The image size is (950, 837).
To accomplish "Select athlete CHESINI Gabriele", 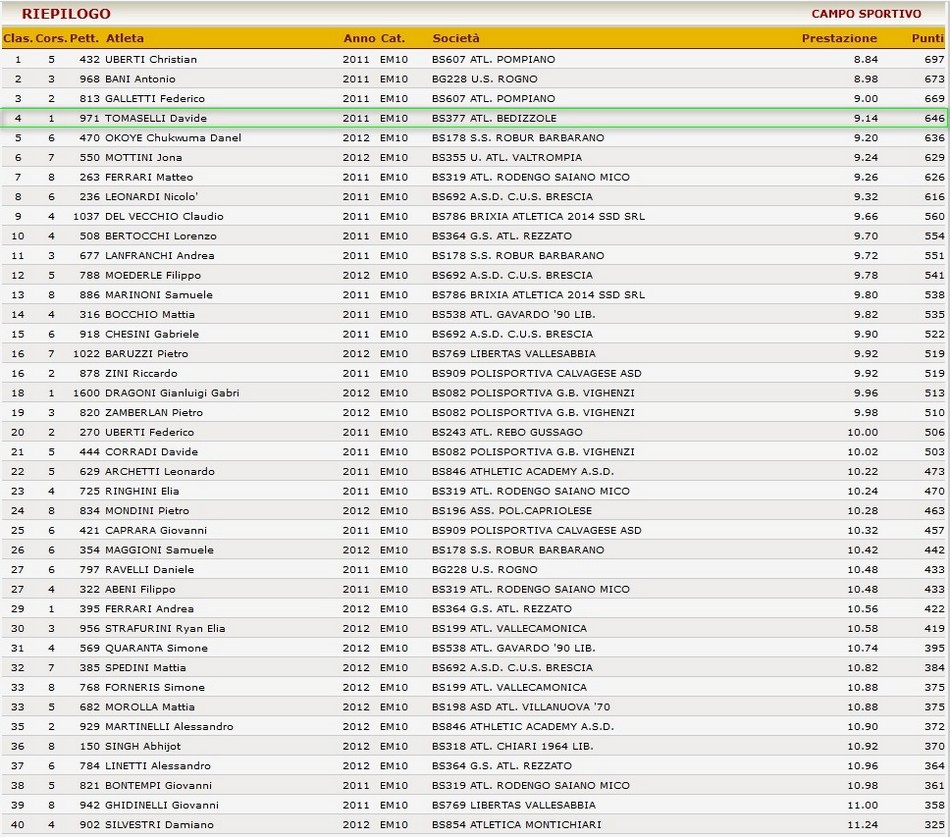I will click(152, 334).
